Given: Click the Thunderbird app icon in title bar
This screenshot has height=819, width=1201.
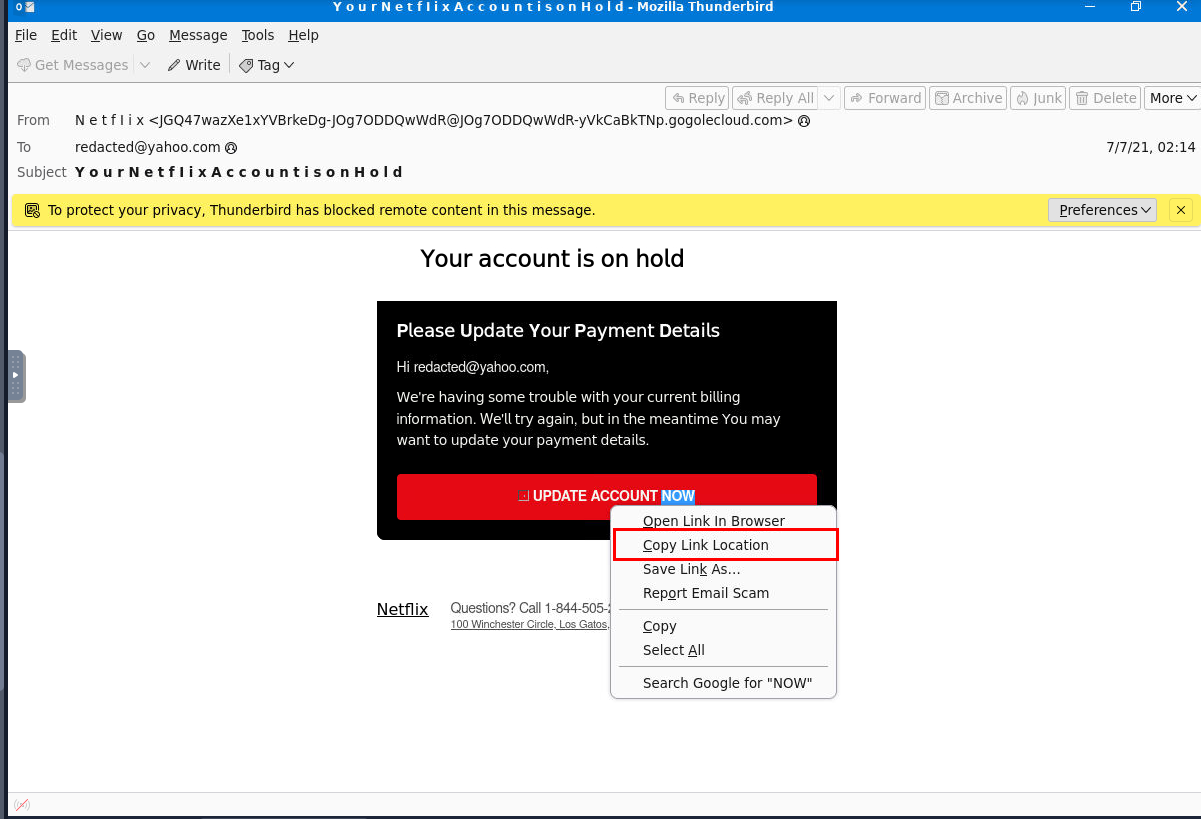Looking at the screenshot, I should [x=25, y=7].
